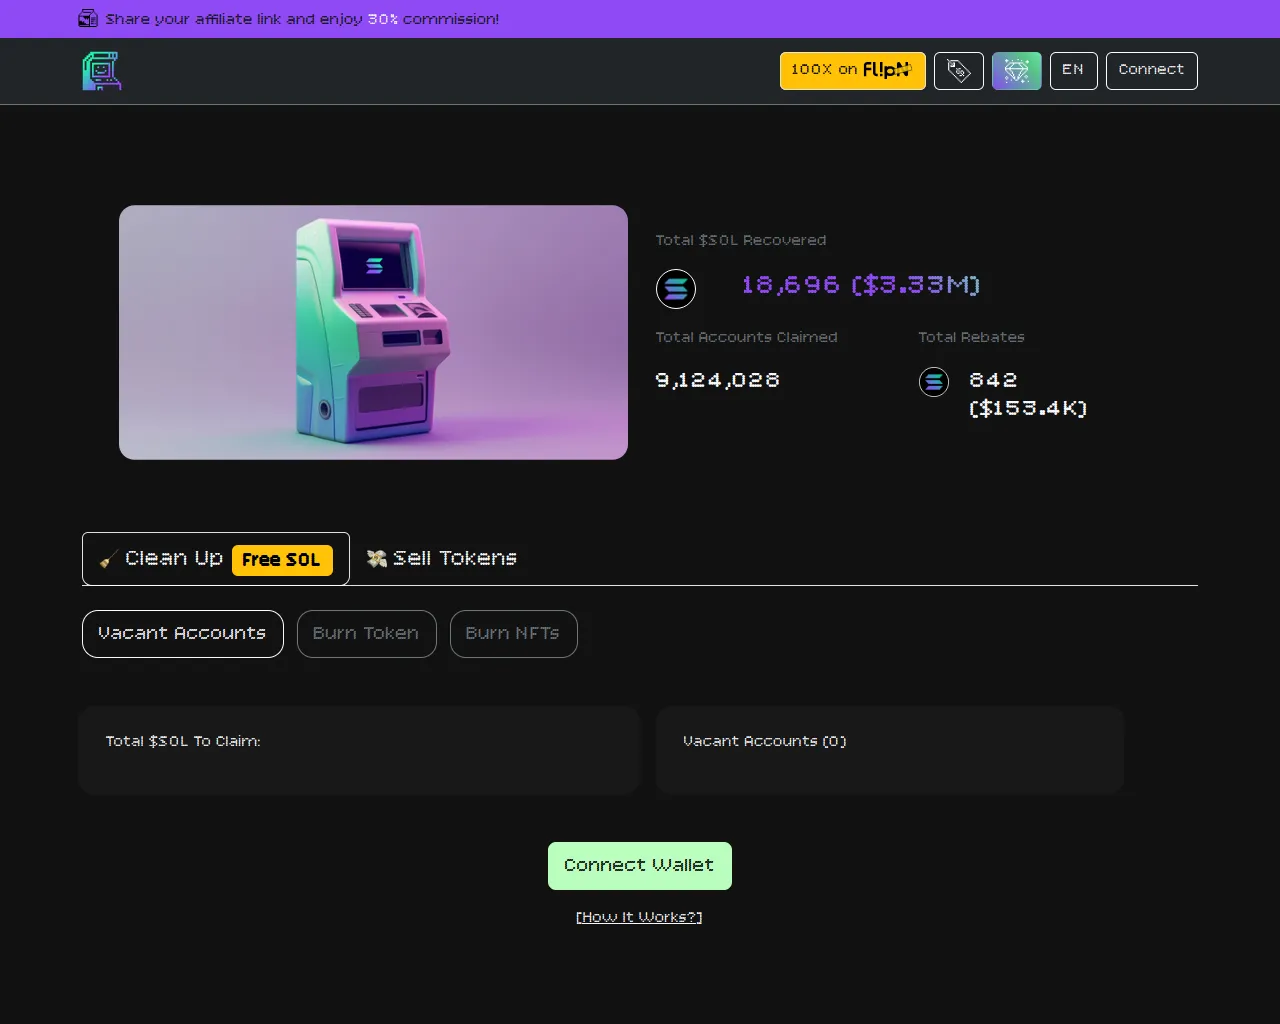
Task: Switch to the Clean Up tab
Action: (216, 559)
